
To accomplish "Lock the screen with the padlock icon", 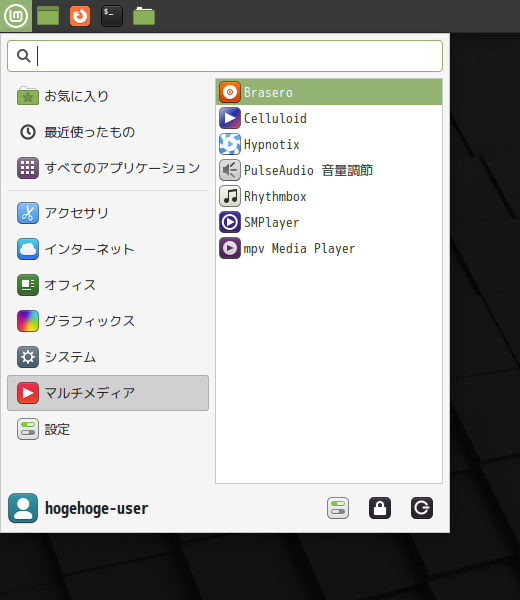I will click(x=380, y=508).
